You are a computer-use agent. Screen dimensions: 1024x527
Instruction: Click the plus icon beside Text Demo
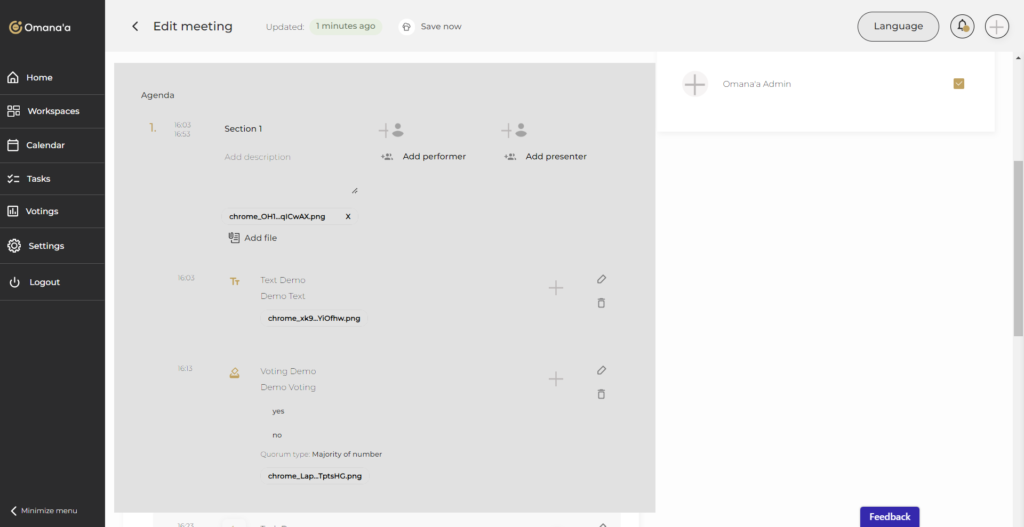(556, 288)
